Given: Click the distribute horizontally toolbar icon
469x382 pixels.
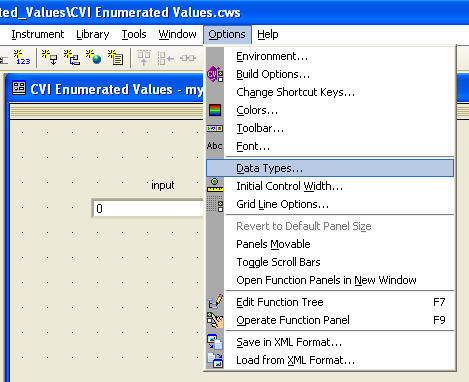Looking at the screenshot, I should [188, 58].
